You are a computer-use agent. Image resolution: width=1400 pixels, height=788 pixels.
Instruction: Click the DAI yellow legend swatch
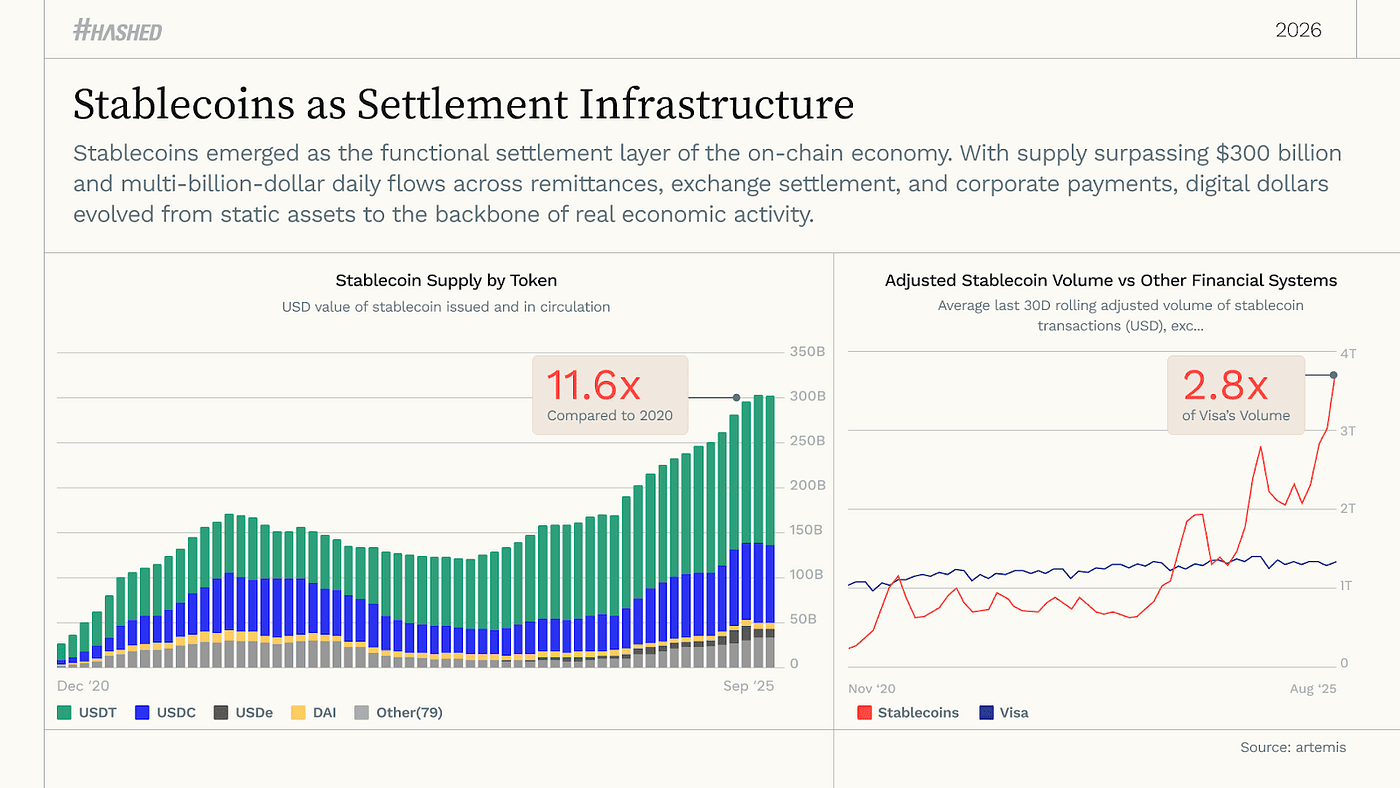pos(298,713)
